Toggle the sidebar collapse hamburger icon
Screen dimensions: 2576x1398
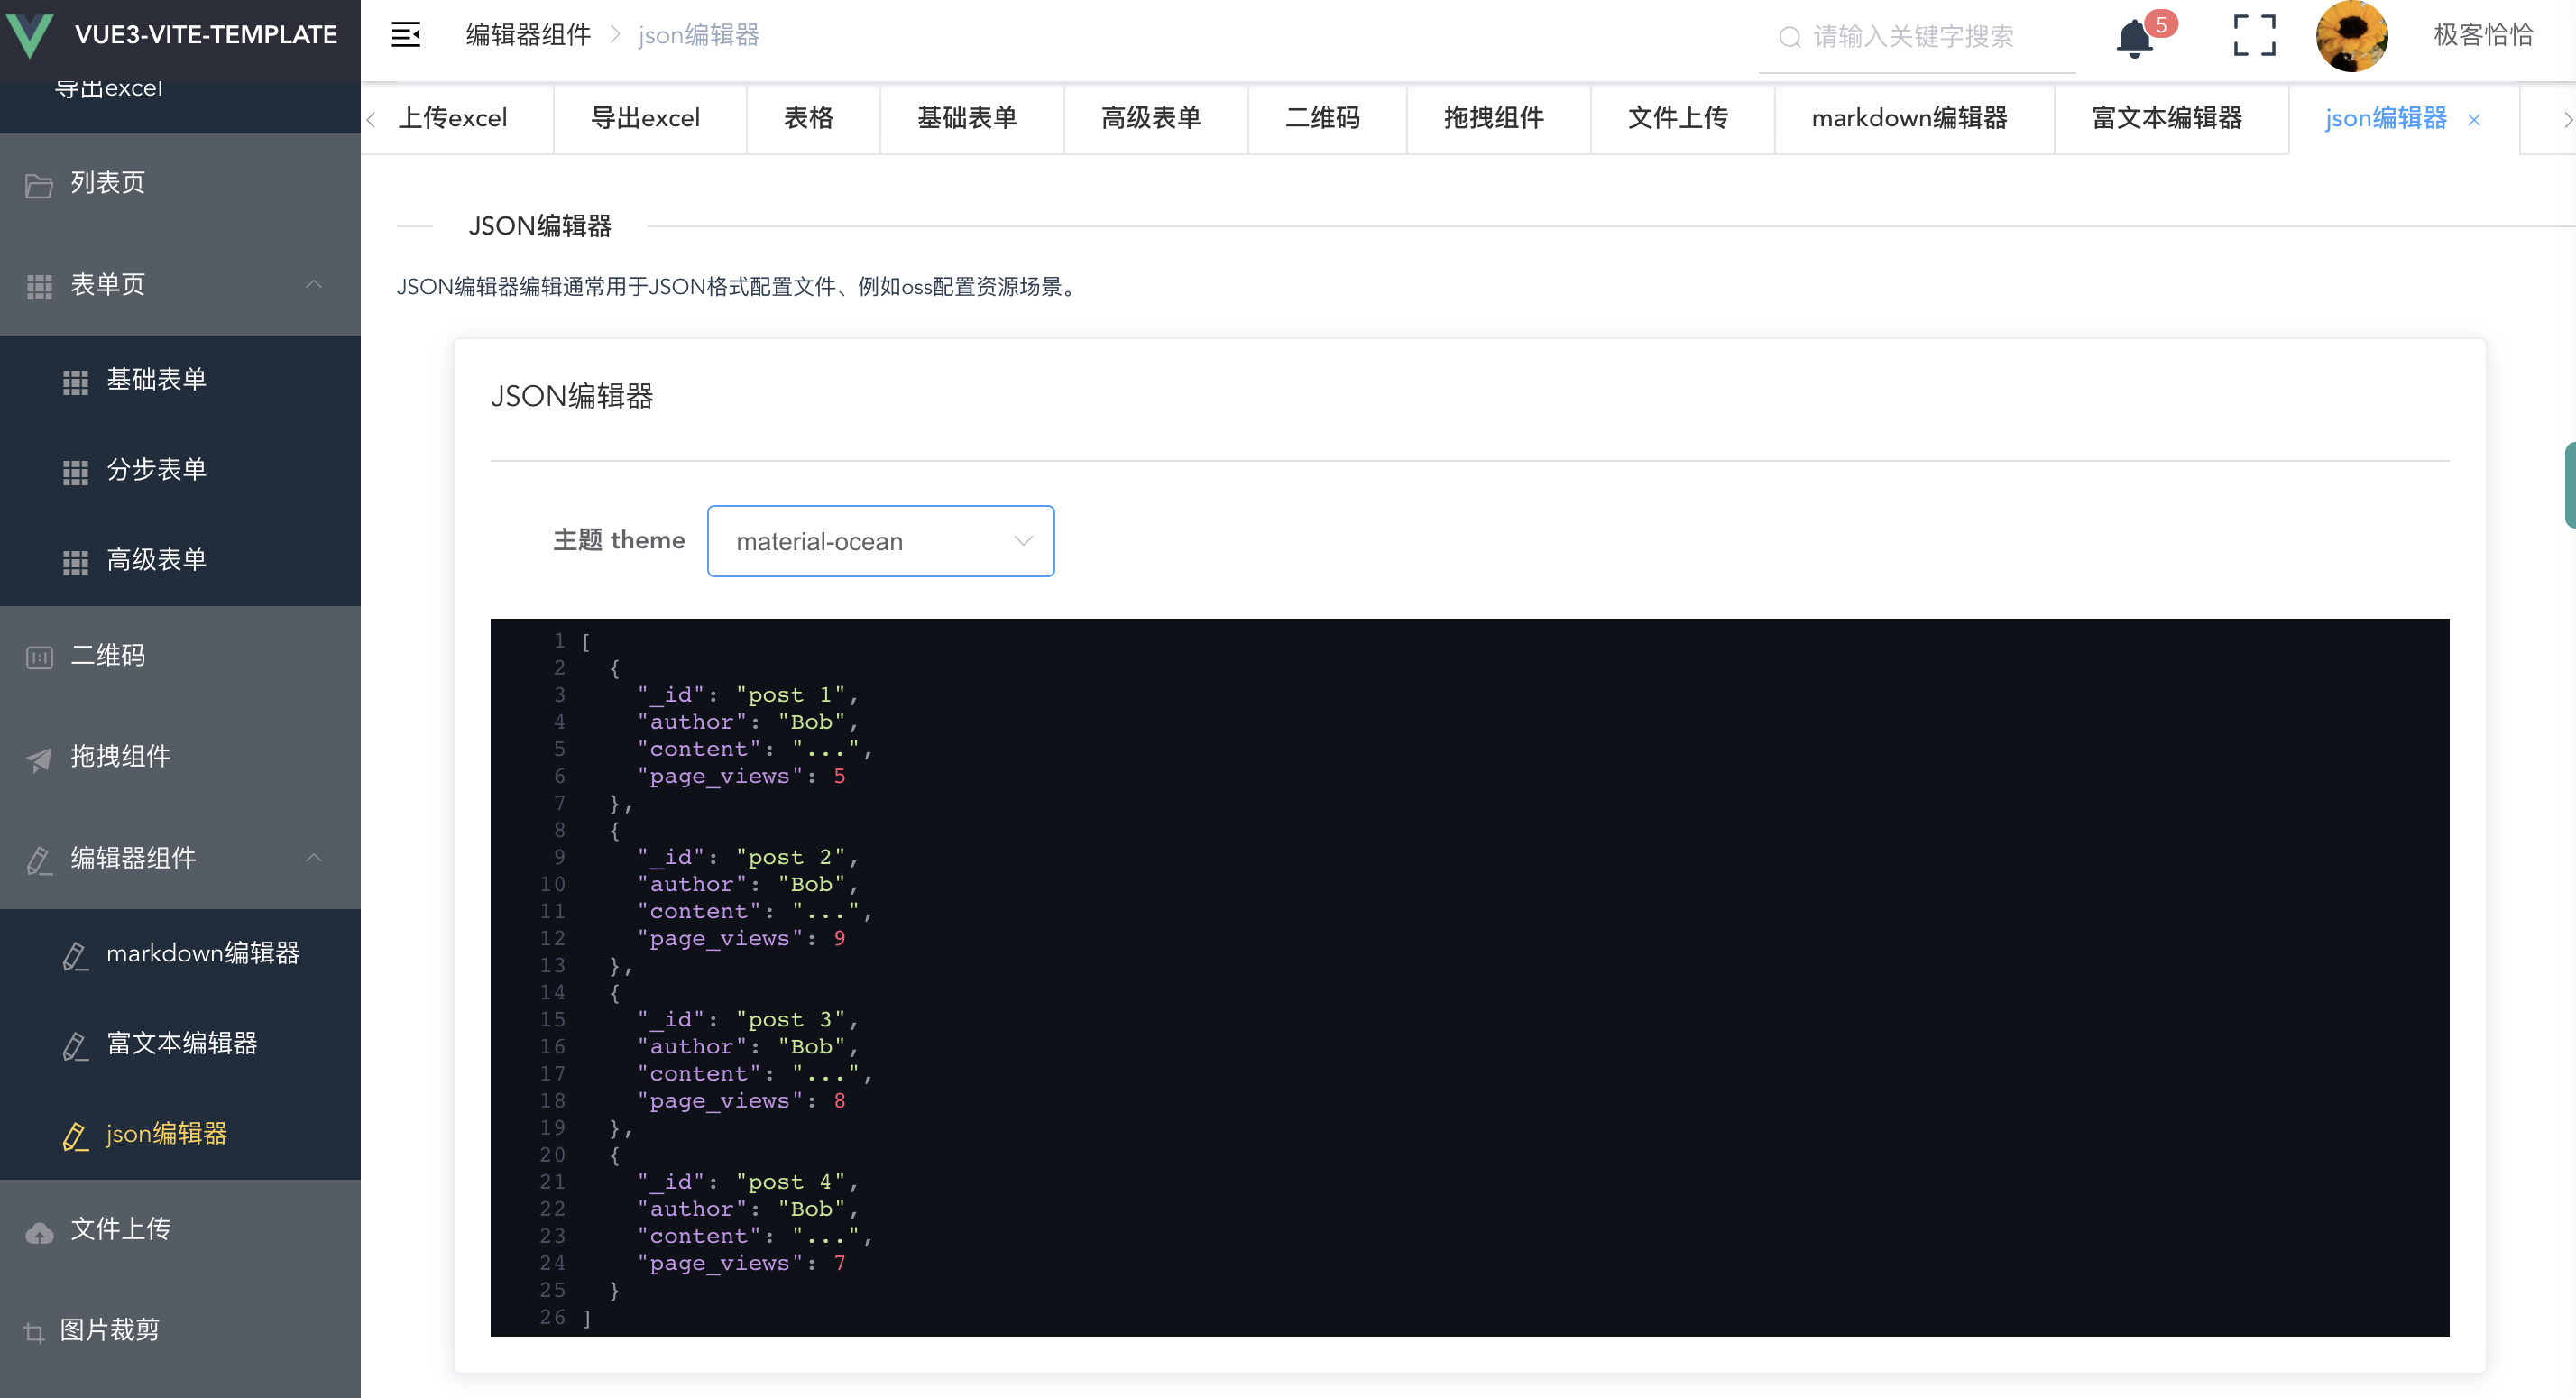[x=405, y=35]
